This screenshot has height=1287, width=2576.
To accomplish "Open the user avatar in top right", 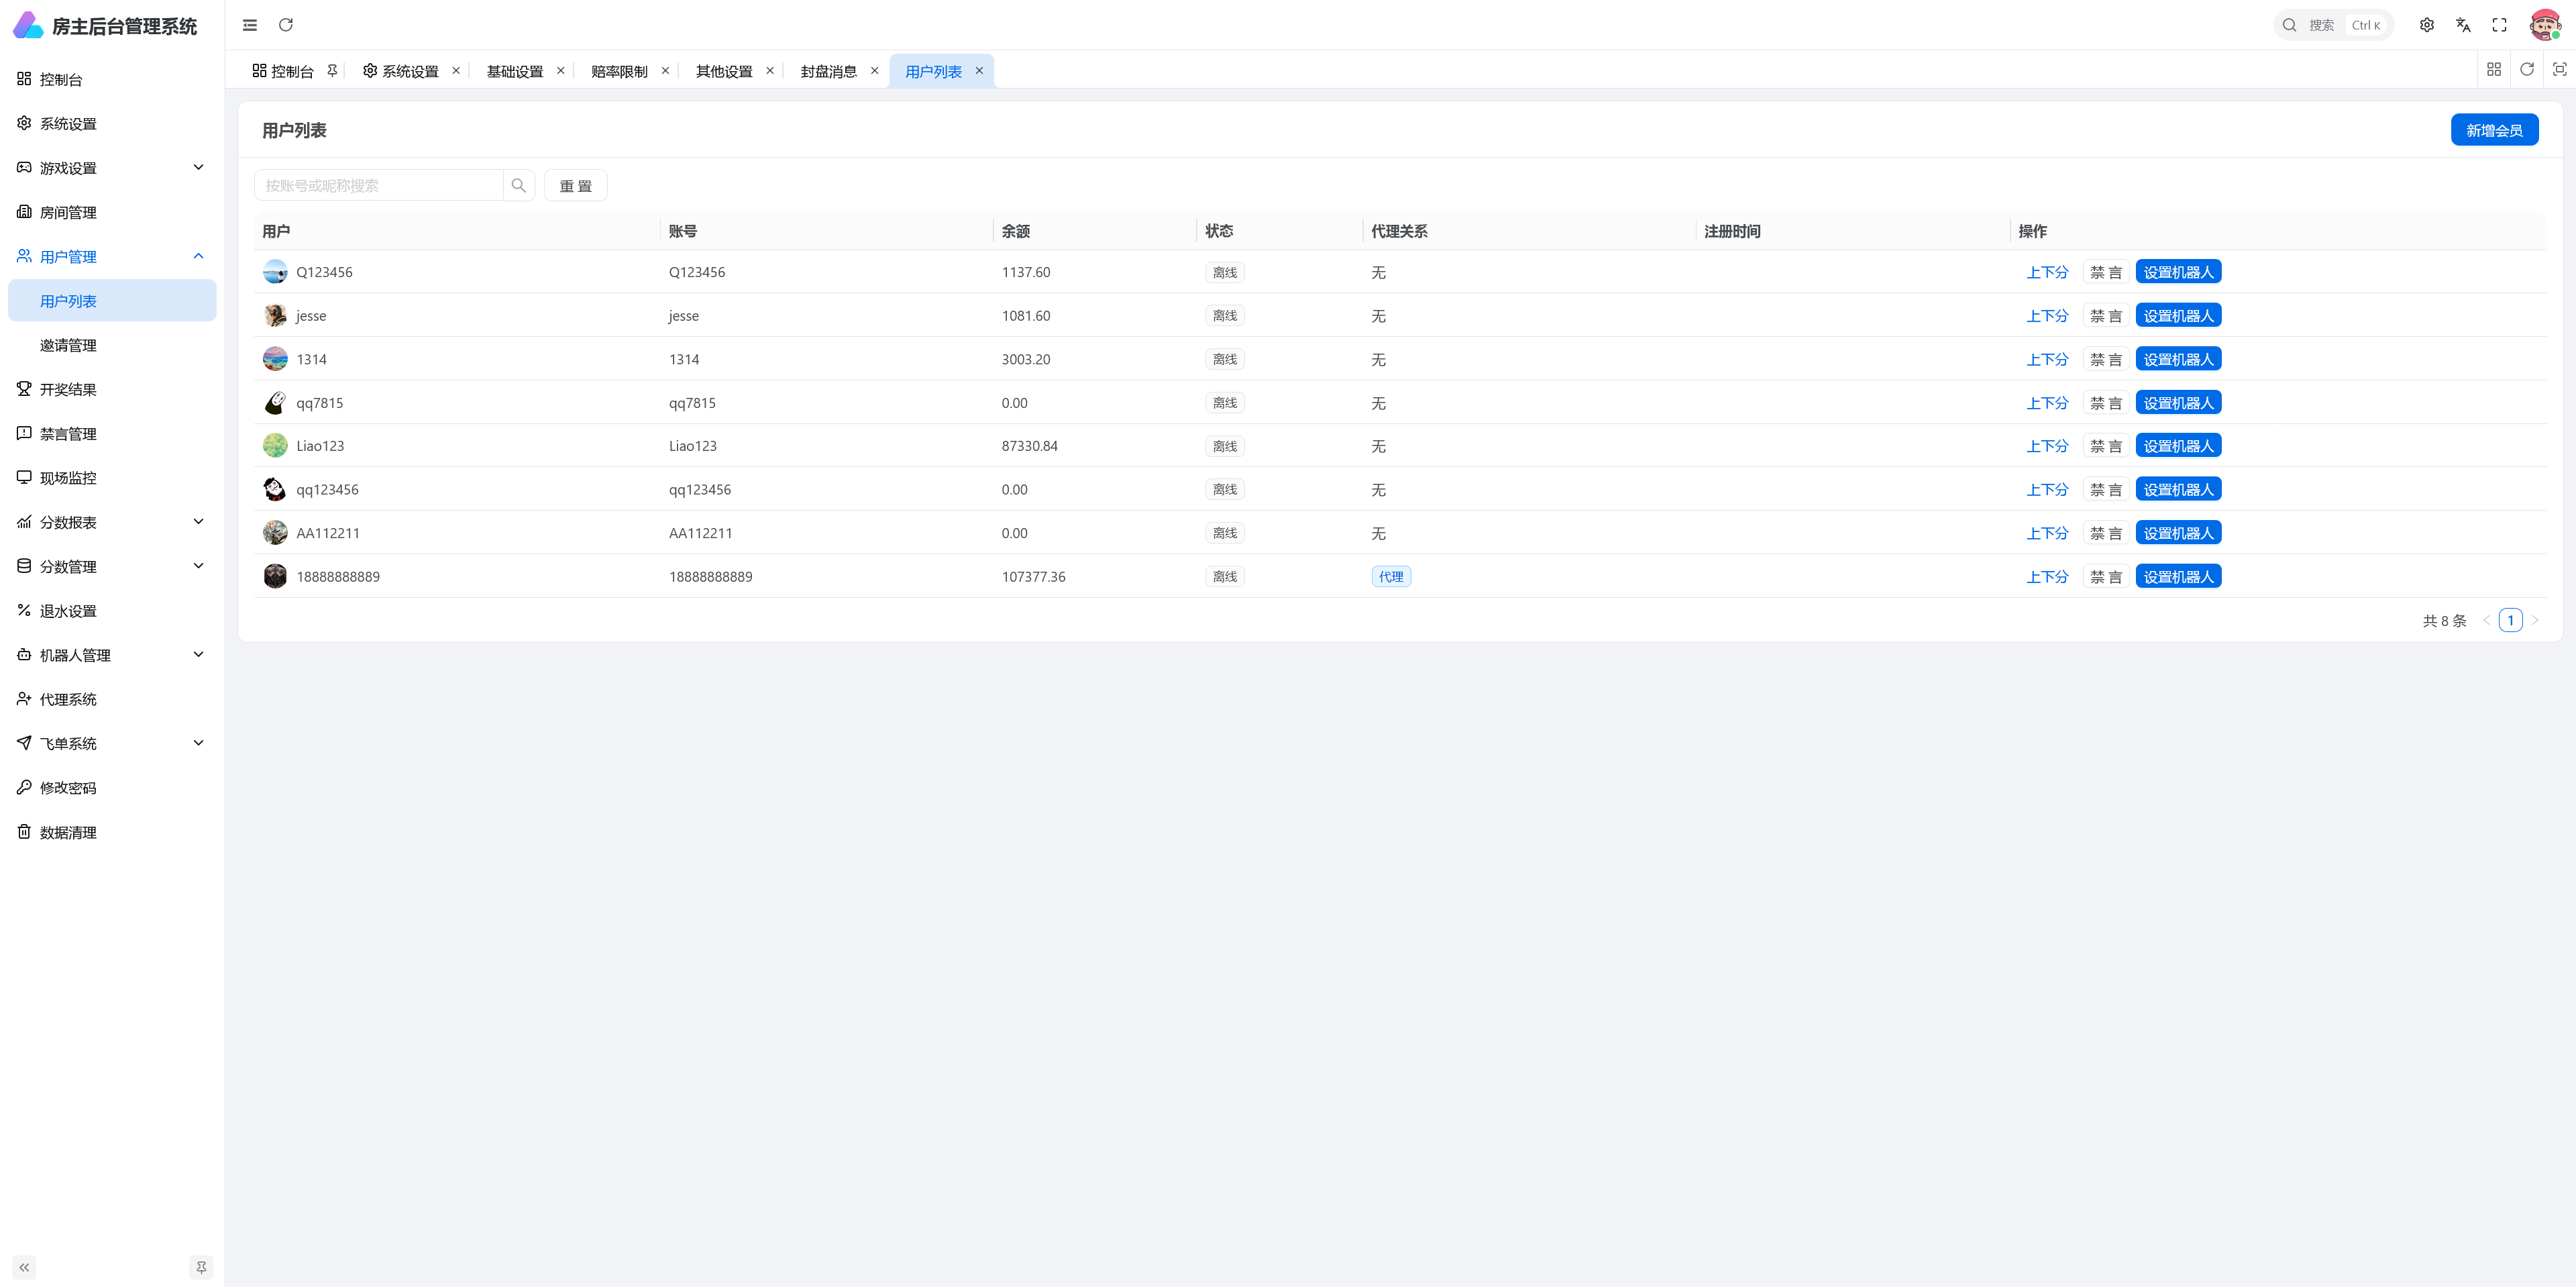I will [2545, 25].
